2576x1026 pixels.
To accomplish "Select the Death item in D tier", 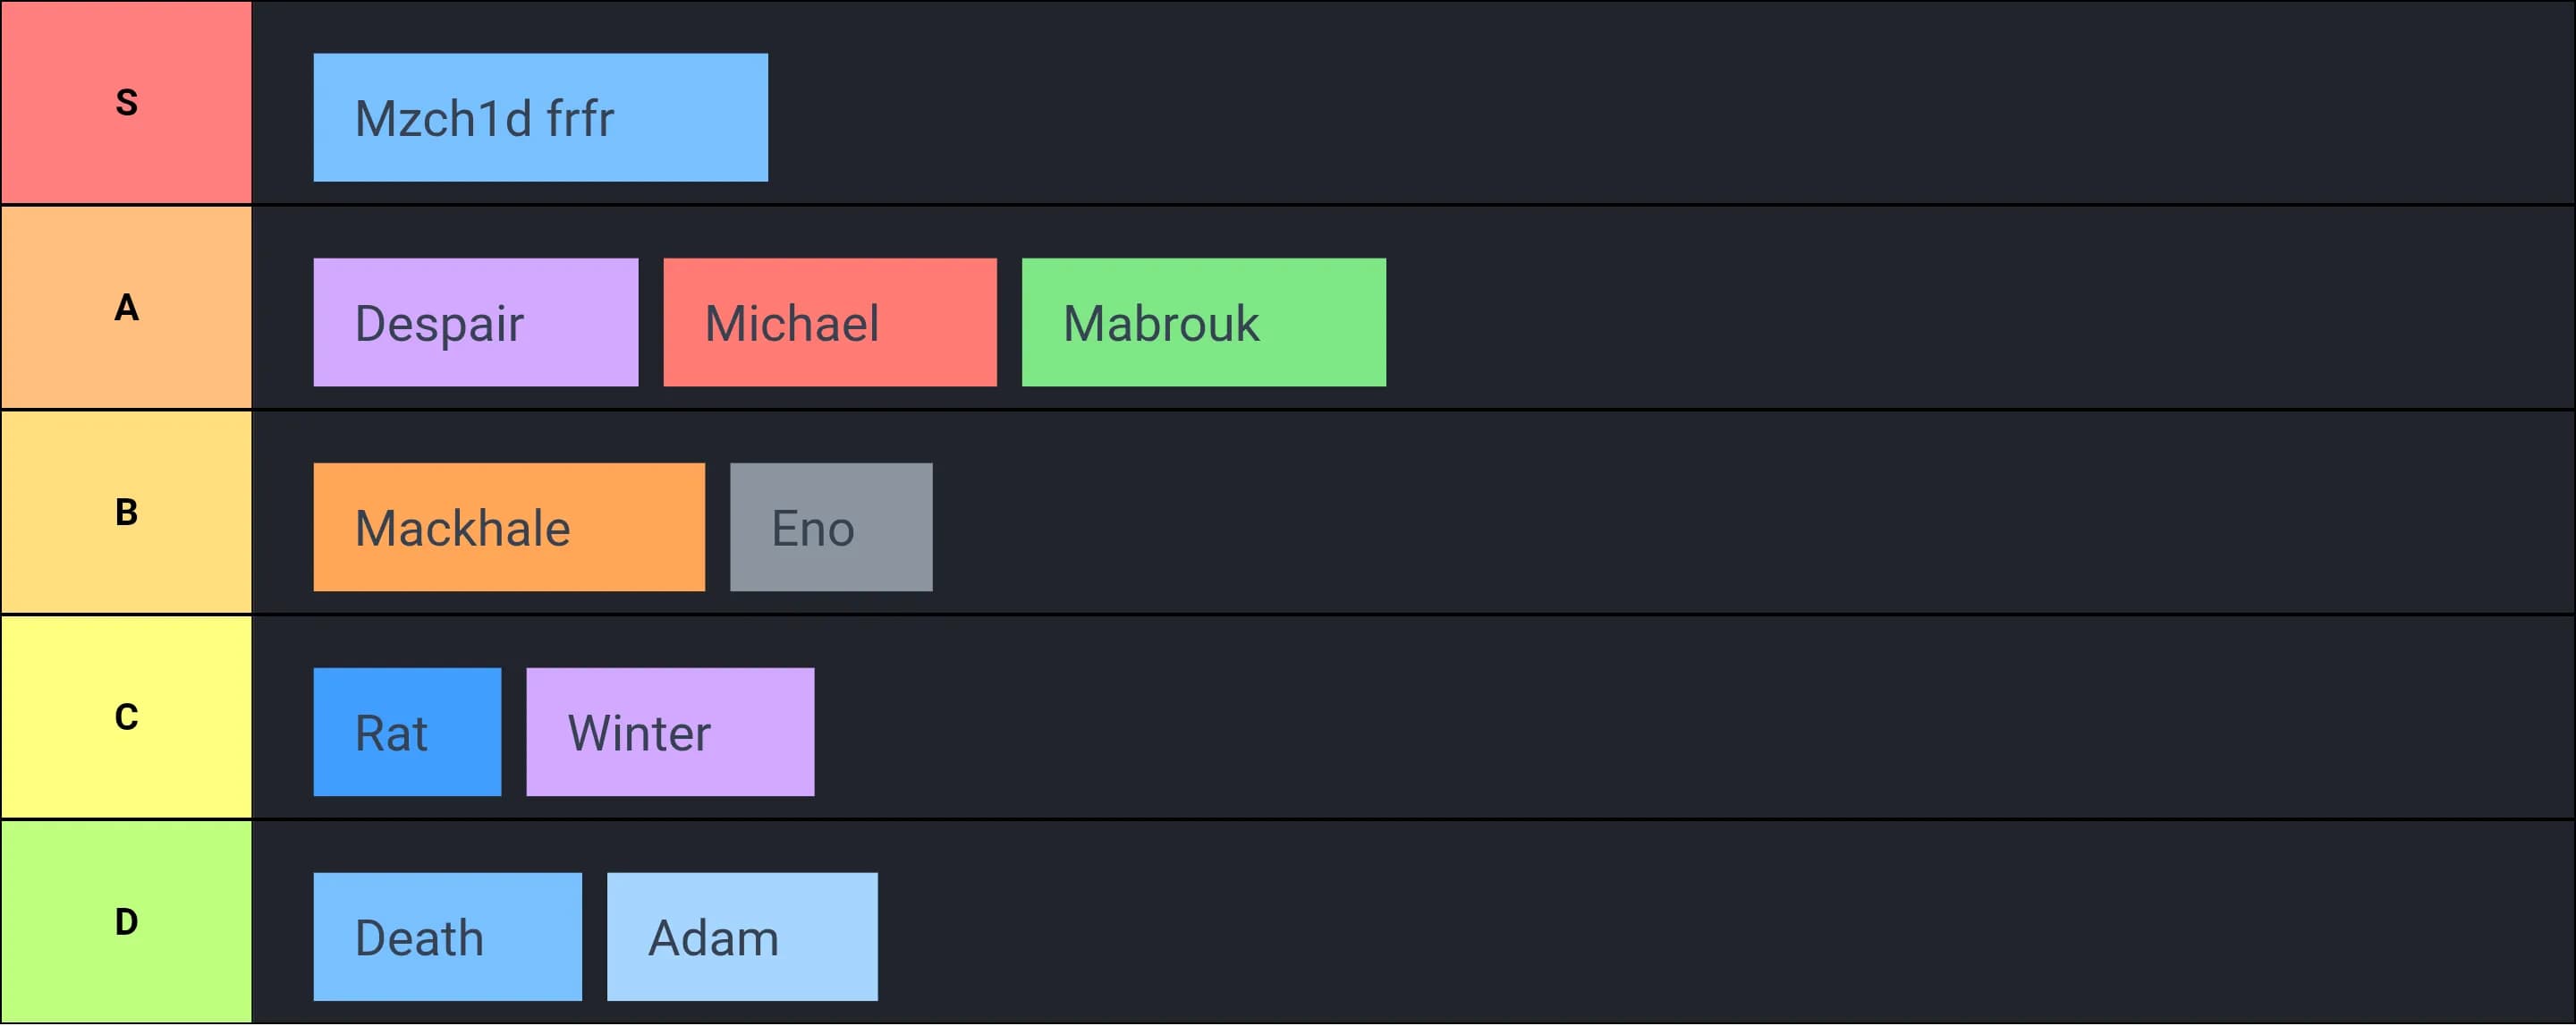I will 447,937.
